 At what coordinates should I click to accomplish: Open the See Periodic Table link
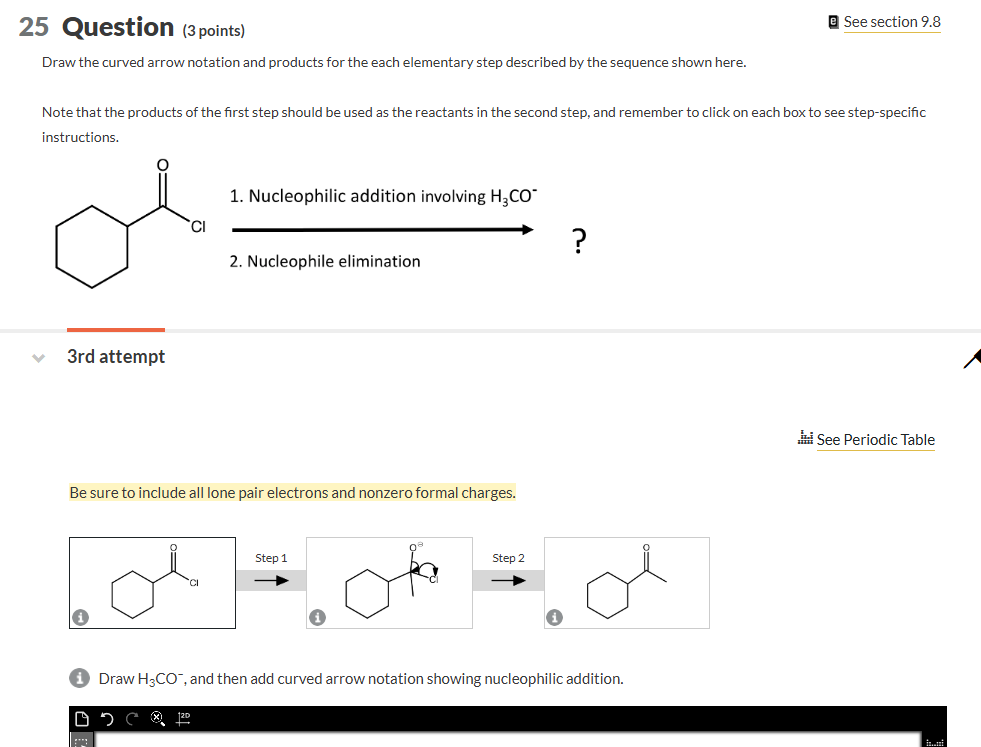point(874,439)
